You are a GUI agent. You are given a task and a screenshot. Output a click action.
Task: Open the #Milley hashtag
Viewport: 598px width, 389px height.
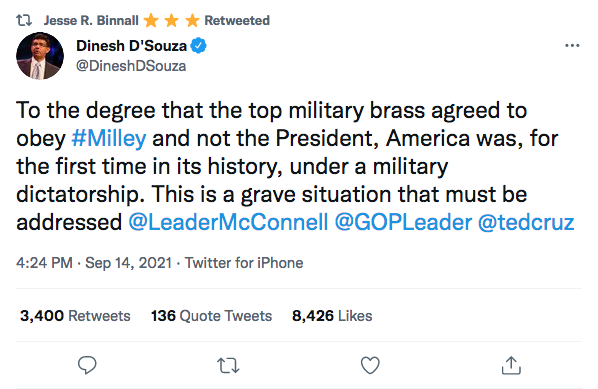(109, 138)
